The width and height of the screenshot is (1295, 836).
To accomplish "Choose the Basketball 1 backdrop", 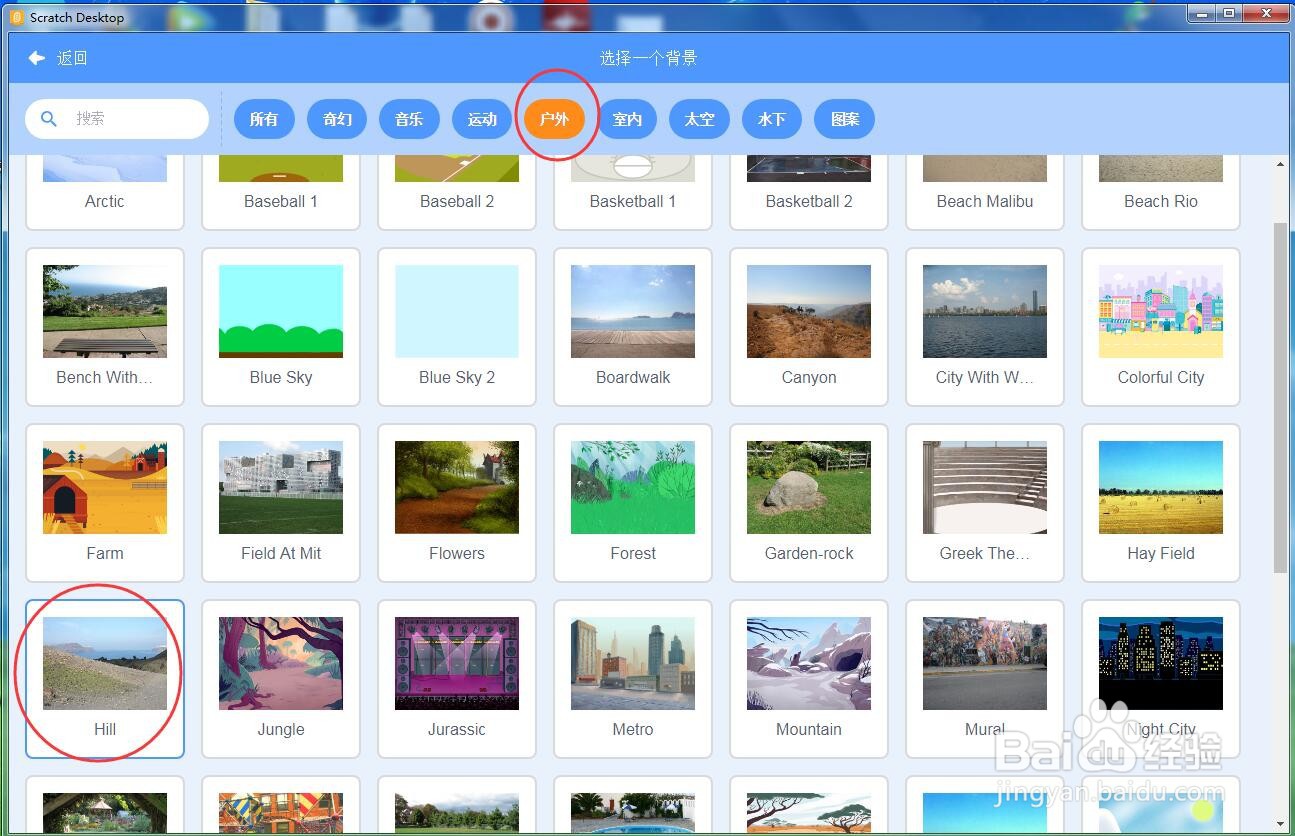I will pyautogui.click(x=633, y=191).
